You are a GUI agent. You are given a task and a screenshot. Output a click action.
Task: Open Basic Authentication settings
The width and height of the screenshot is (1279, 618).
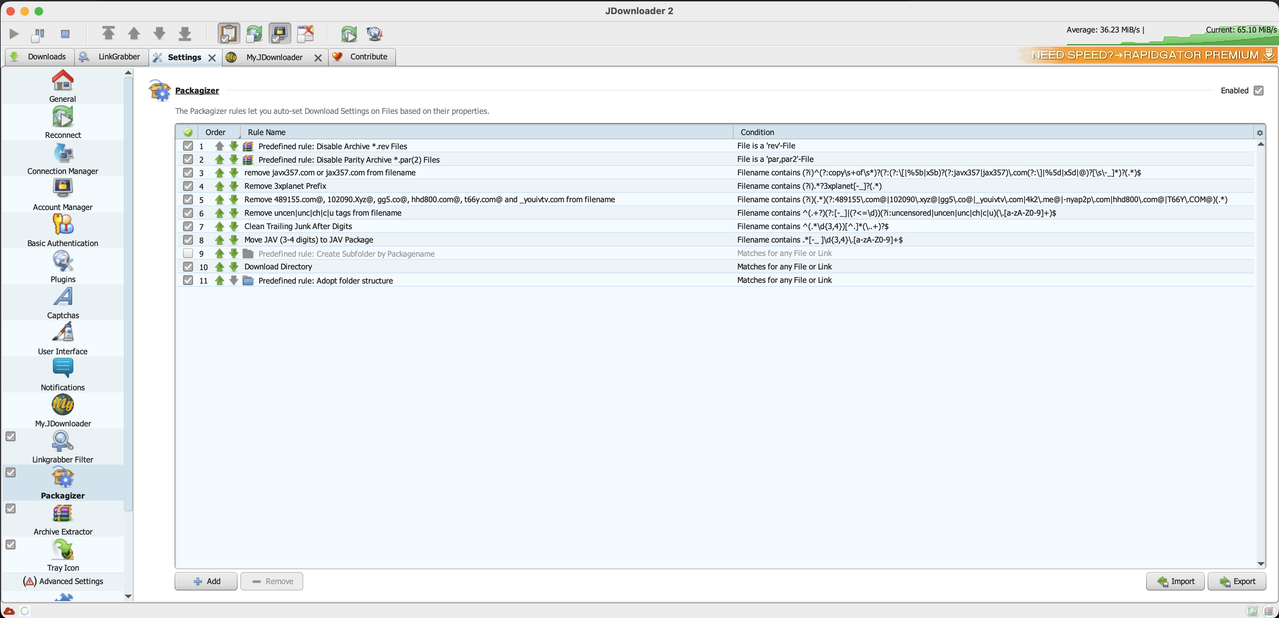(x=62, y=230)
